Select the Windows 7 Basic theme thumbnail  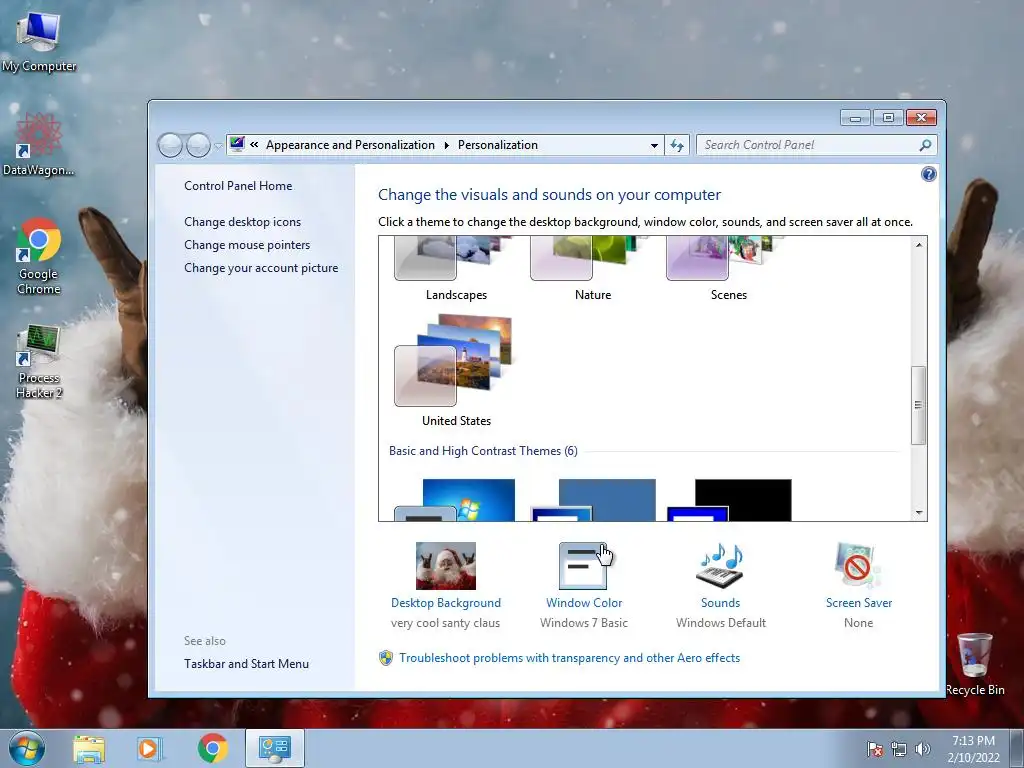click(x=456, y=500)
